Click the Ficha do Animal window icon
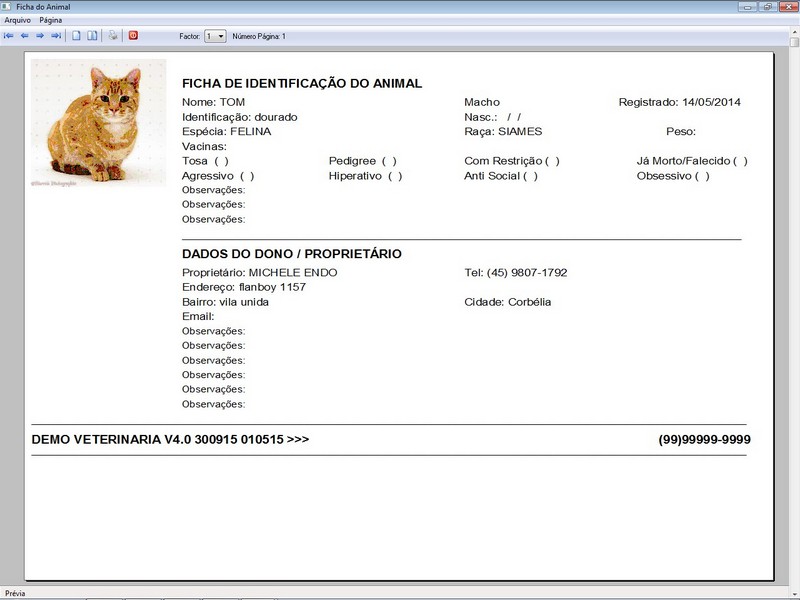 coord(6,7)
